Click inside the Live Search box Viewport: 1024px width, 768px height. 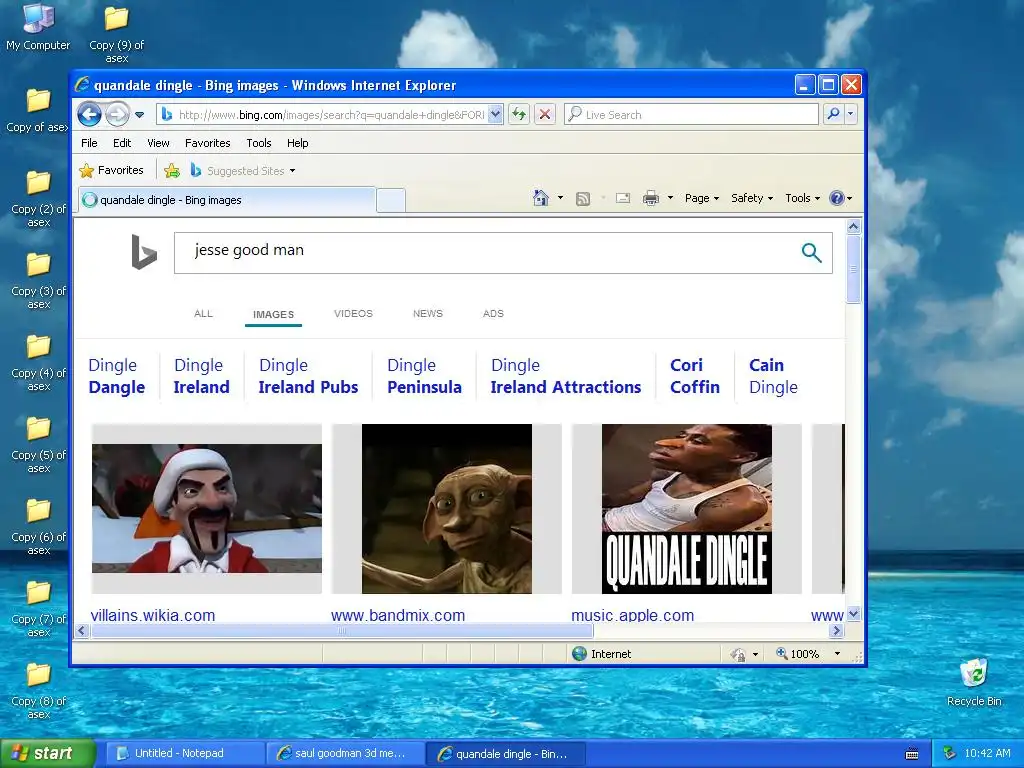click(x=691, y=114)
